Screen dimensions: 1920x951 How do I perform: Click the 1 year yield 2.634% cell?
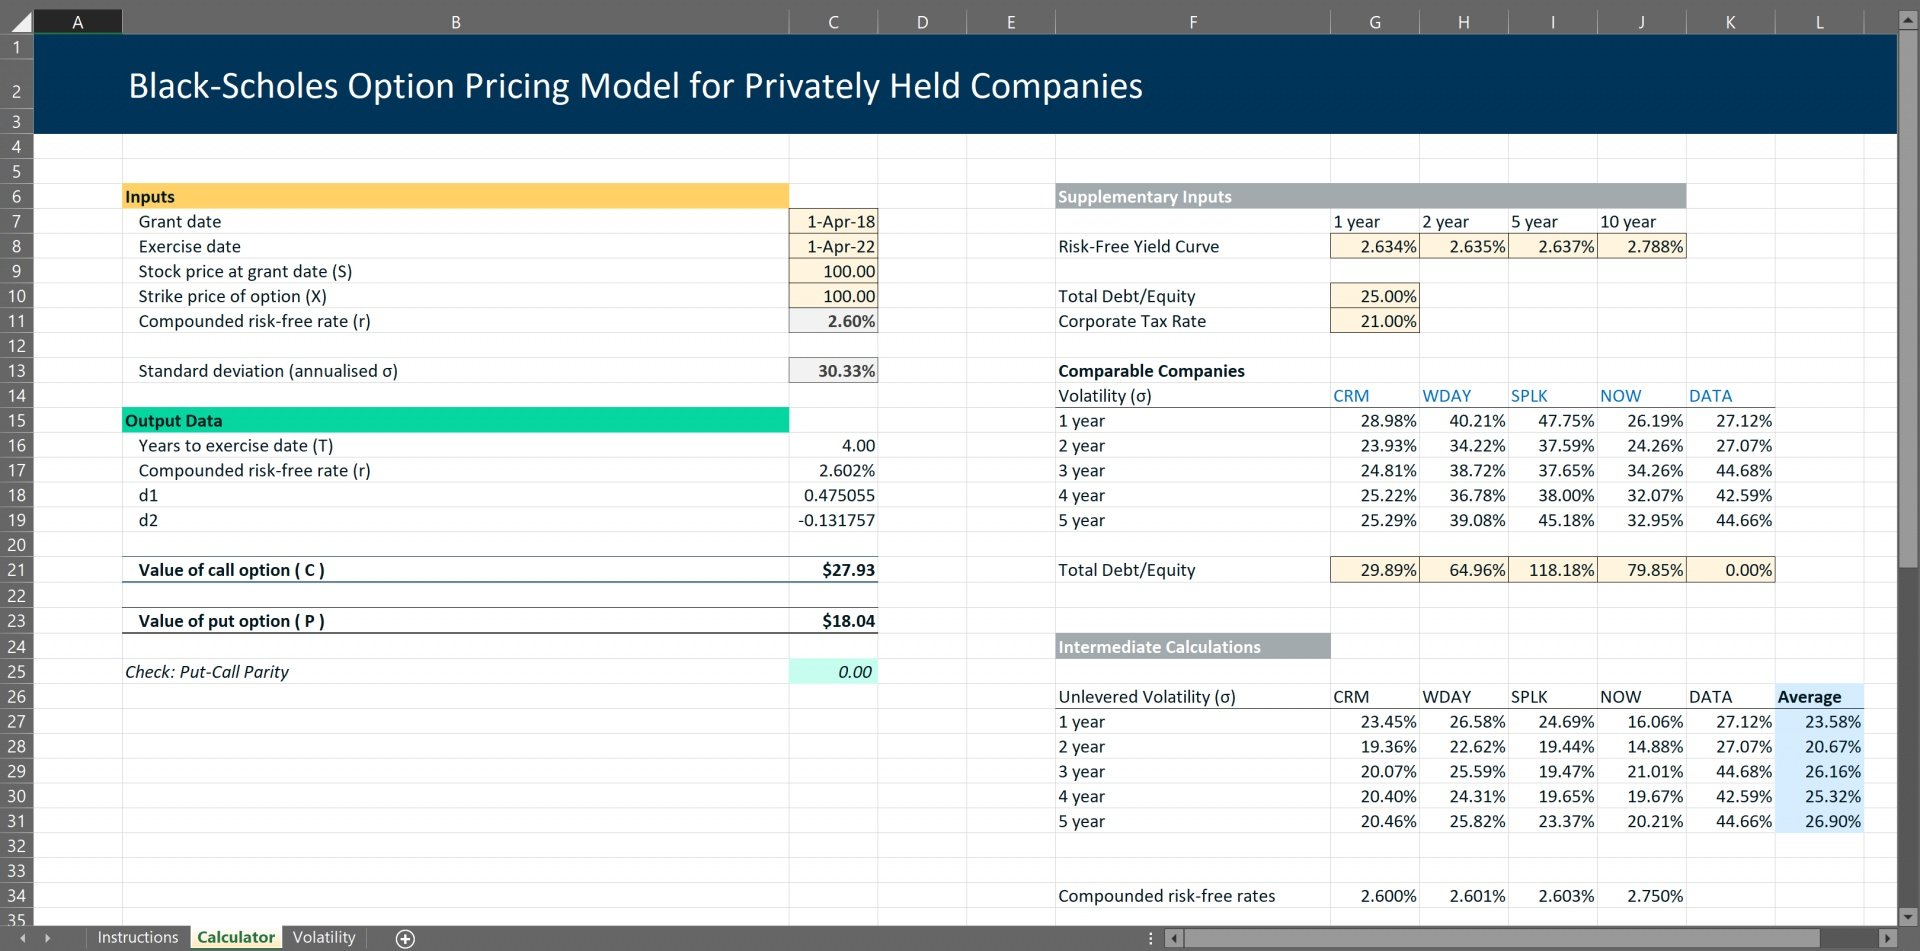[1375, 246]
